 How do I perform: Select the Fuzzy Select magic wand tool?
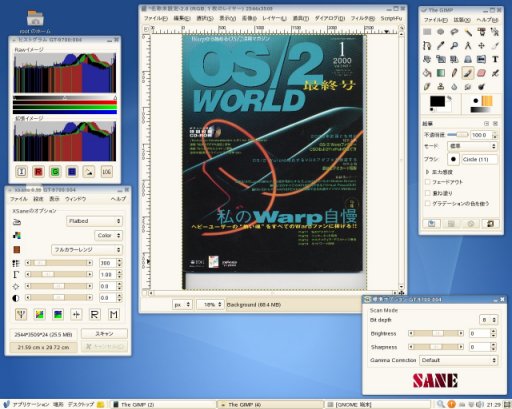pos(468,32)
